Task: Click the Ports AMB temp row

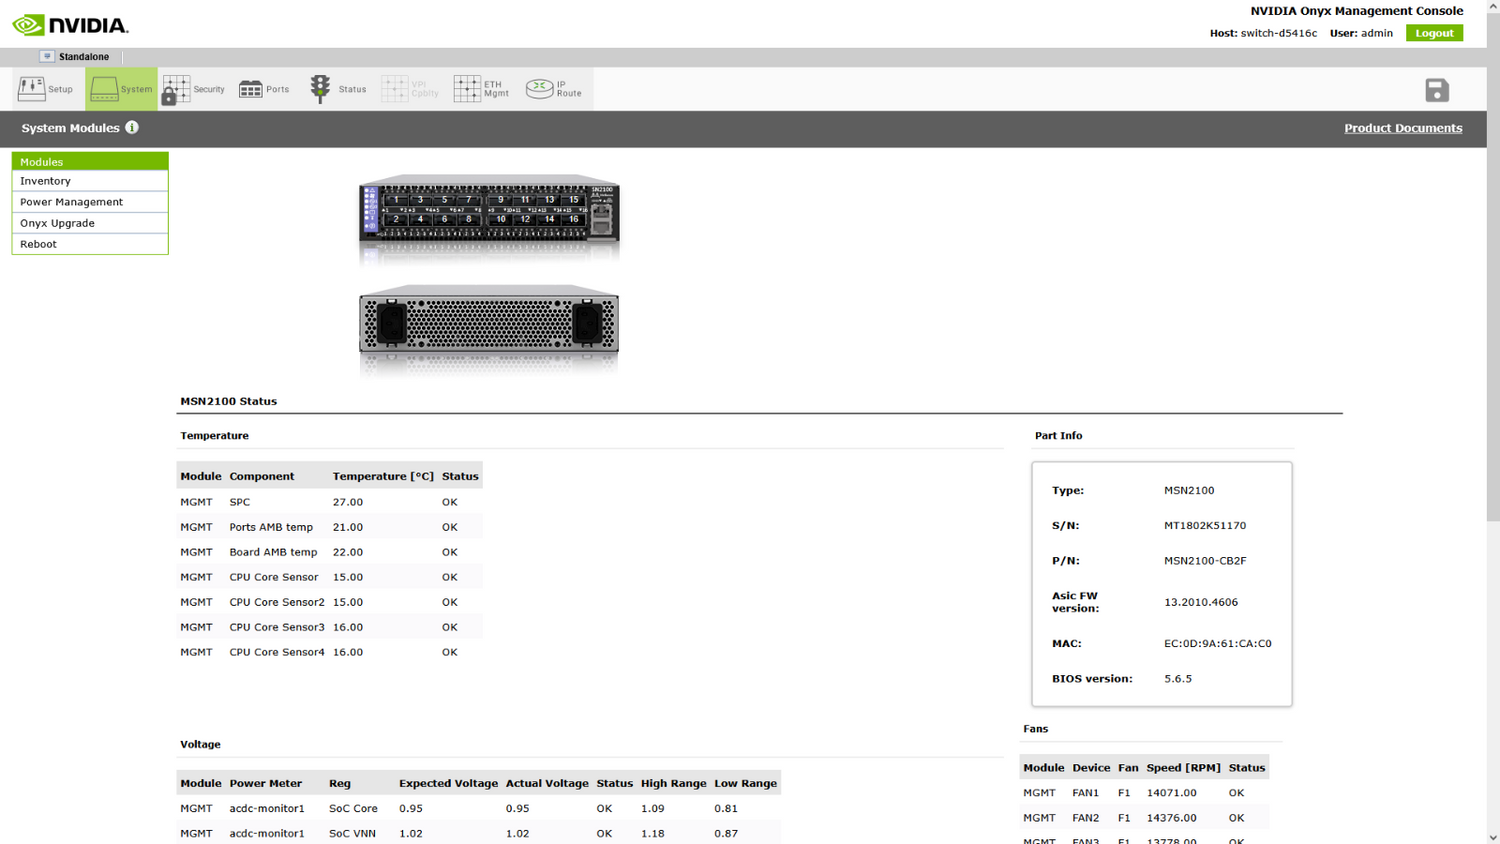Action: 330,527
